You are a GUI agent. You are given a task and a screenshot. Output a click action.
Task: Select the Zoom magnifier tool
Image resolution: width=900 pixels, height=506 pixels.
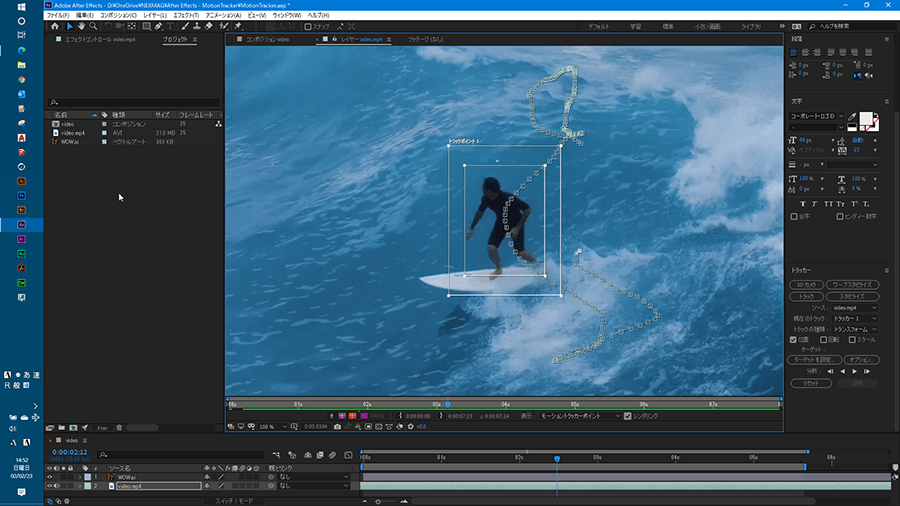[x=92, y=26]
